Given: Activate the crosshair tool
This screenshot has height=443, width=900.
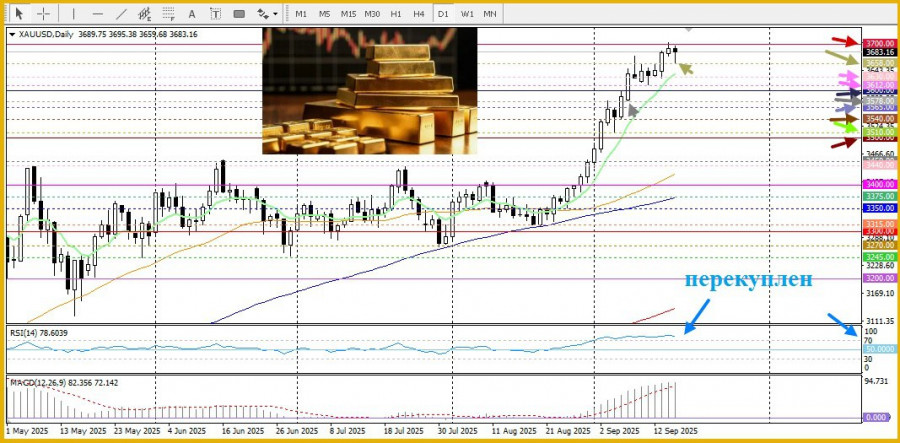Looking at the screenshot, I should coord(44,14).
